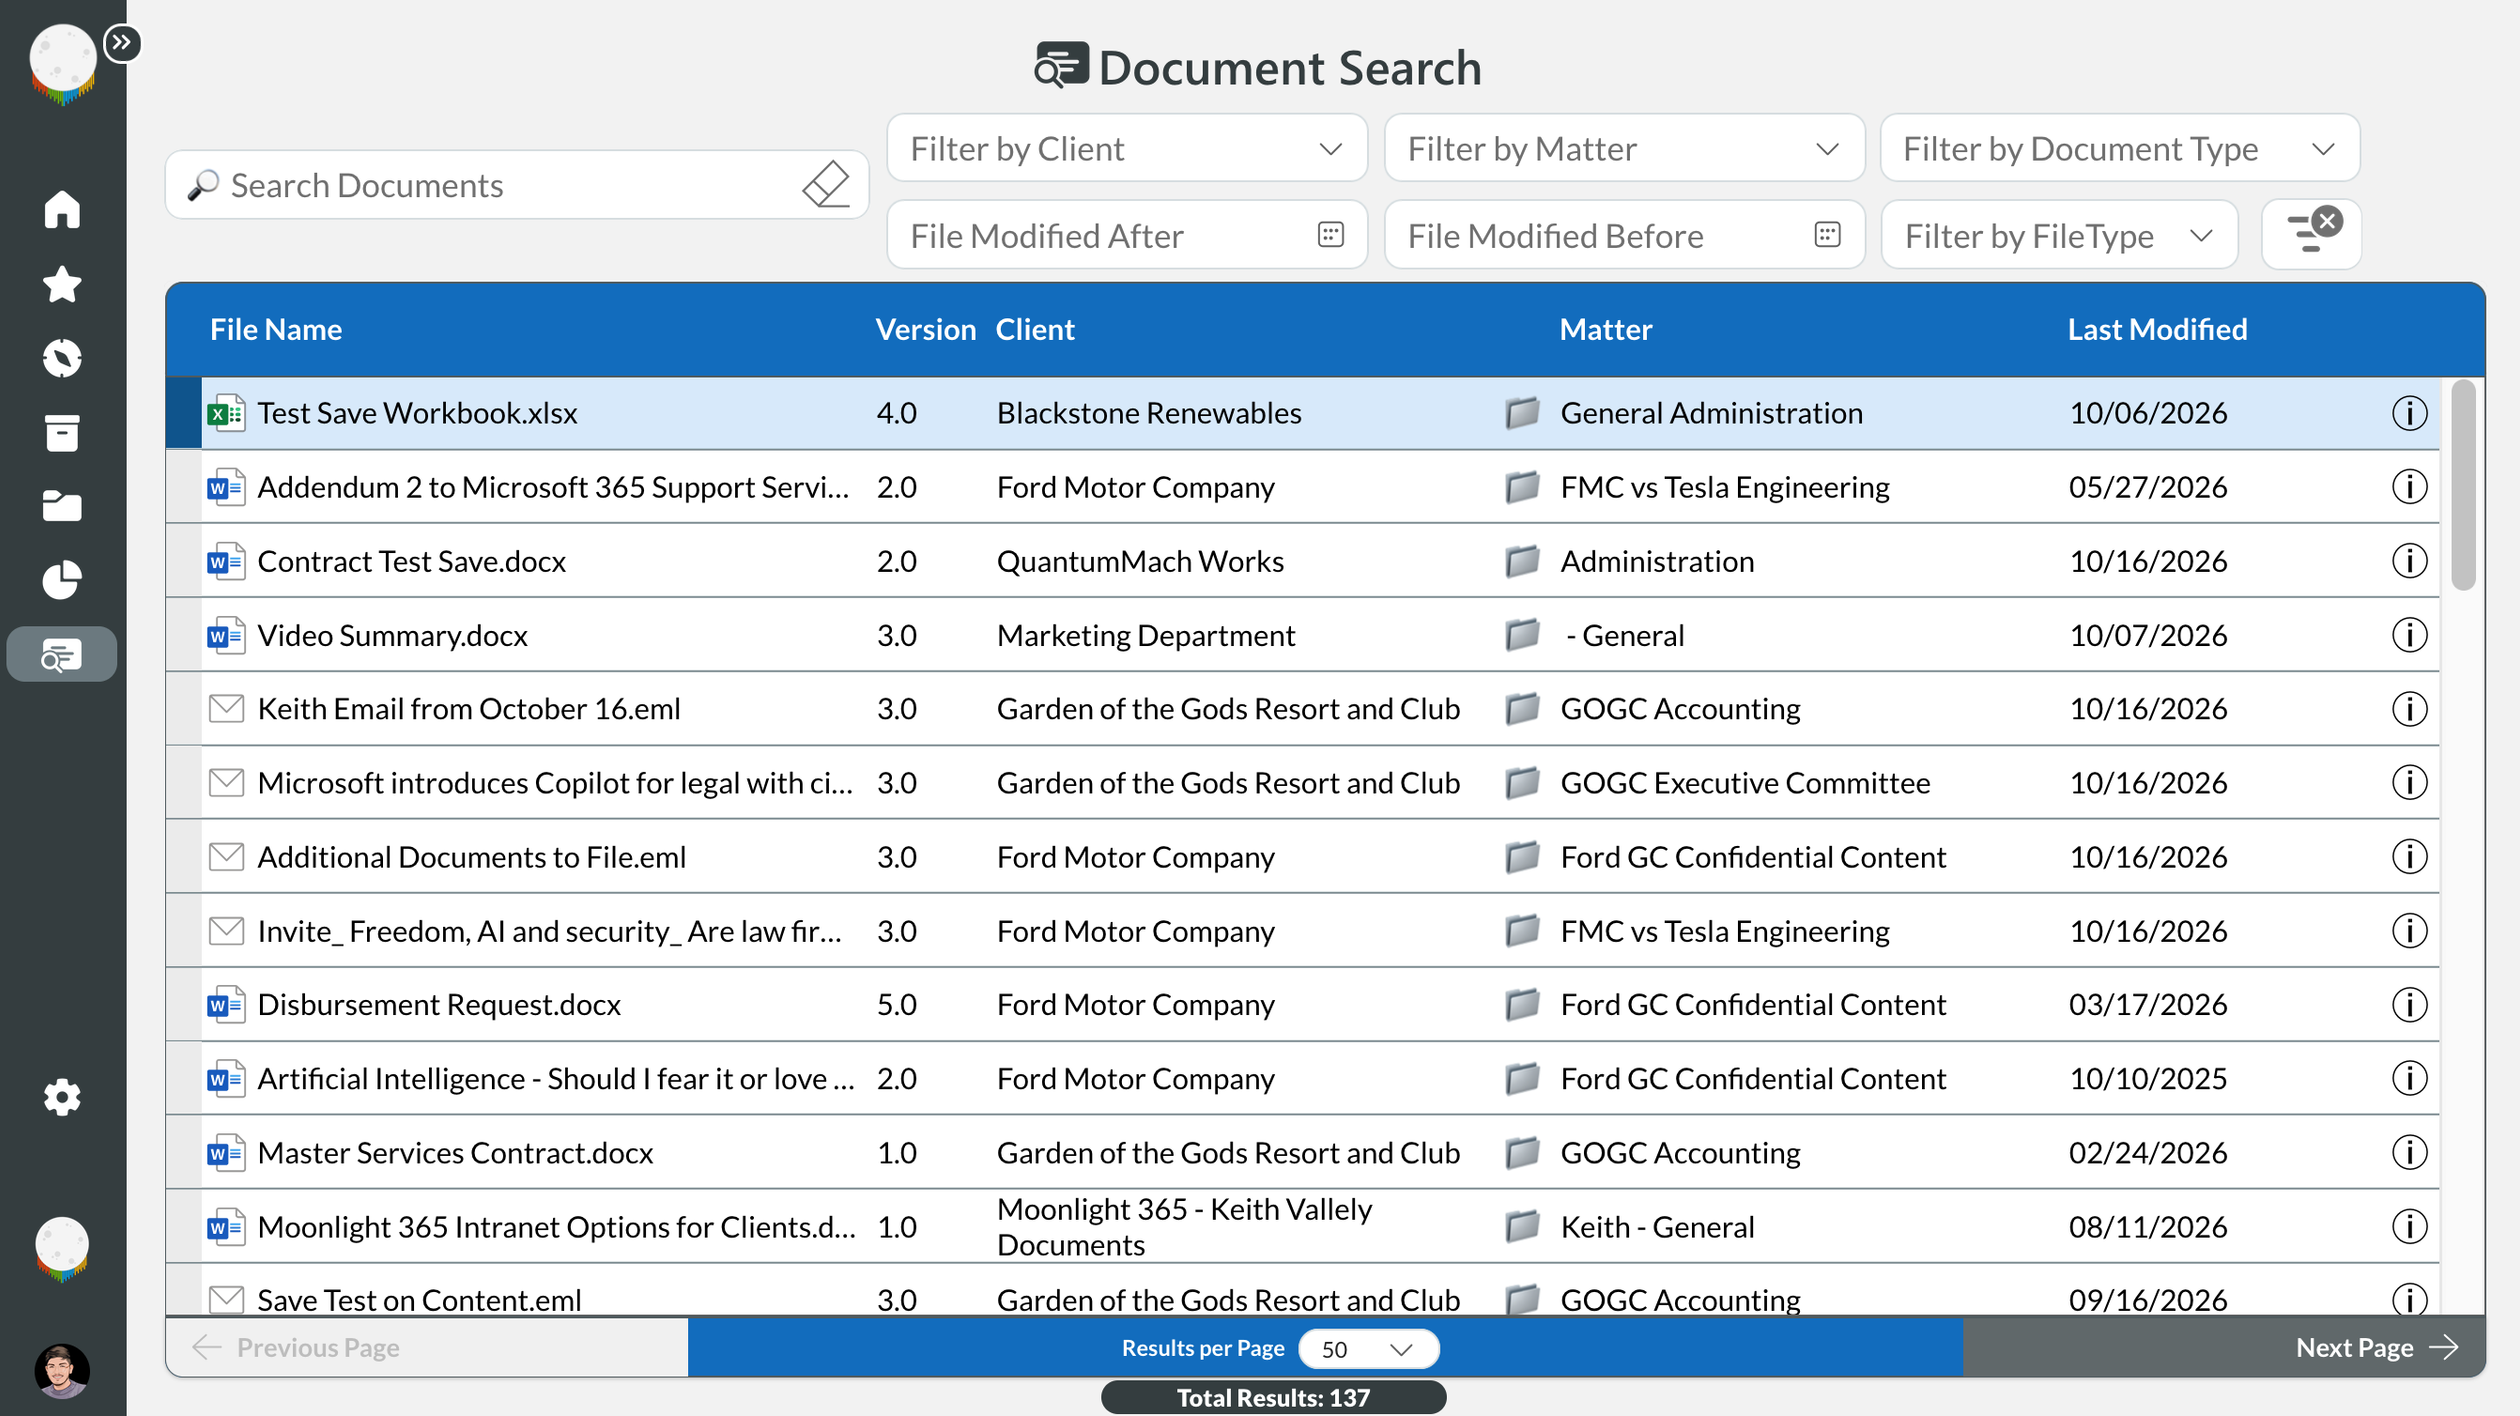Open folder icon for FMC vs Tesla Engineering, Addendum row
This screenshot has width=2520, height=1416.
pos(1522,487)
